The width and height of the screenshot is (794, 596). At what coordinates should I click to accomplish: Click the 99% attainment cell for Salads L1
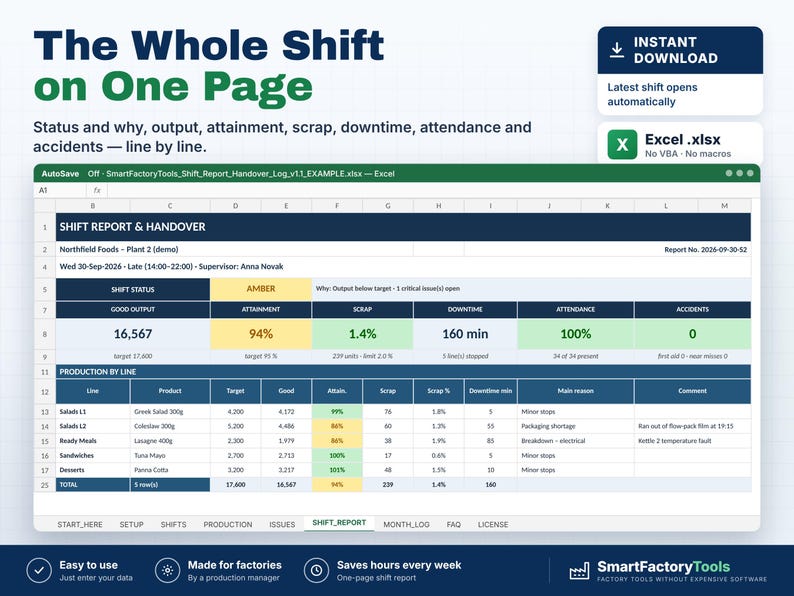coord(337,412)
